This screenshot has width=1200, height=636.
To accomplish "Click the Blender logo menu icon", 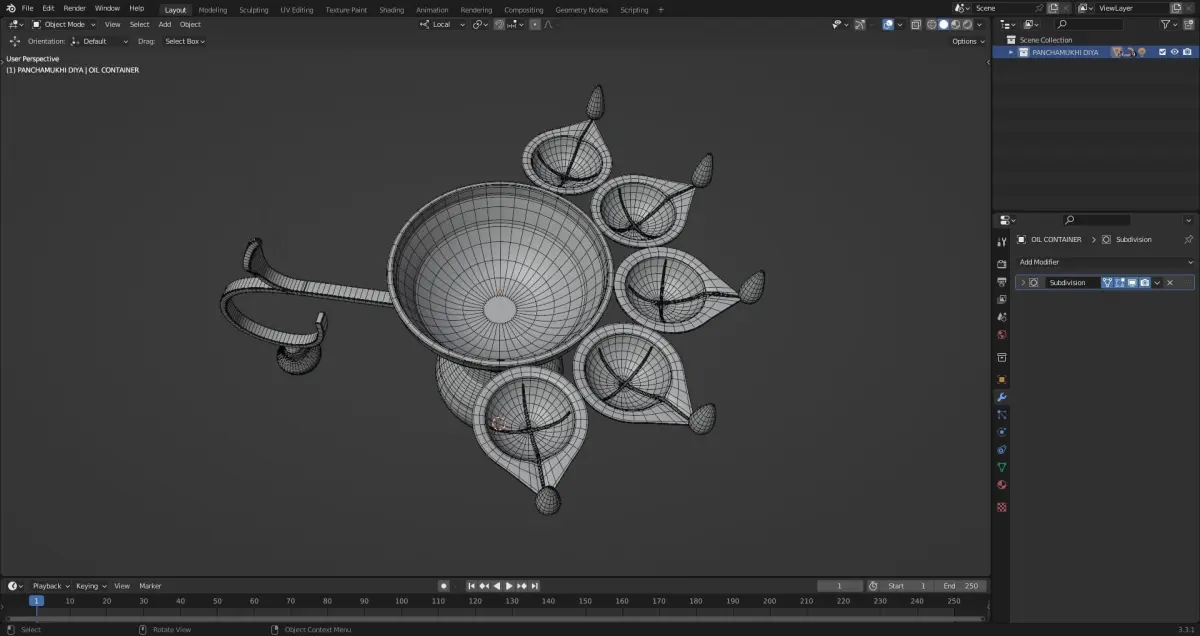I will click(11, 8).
